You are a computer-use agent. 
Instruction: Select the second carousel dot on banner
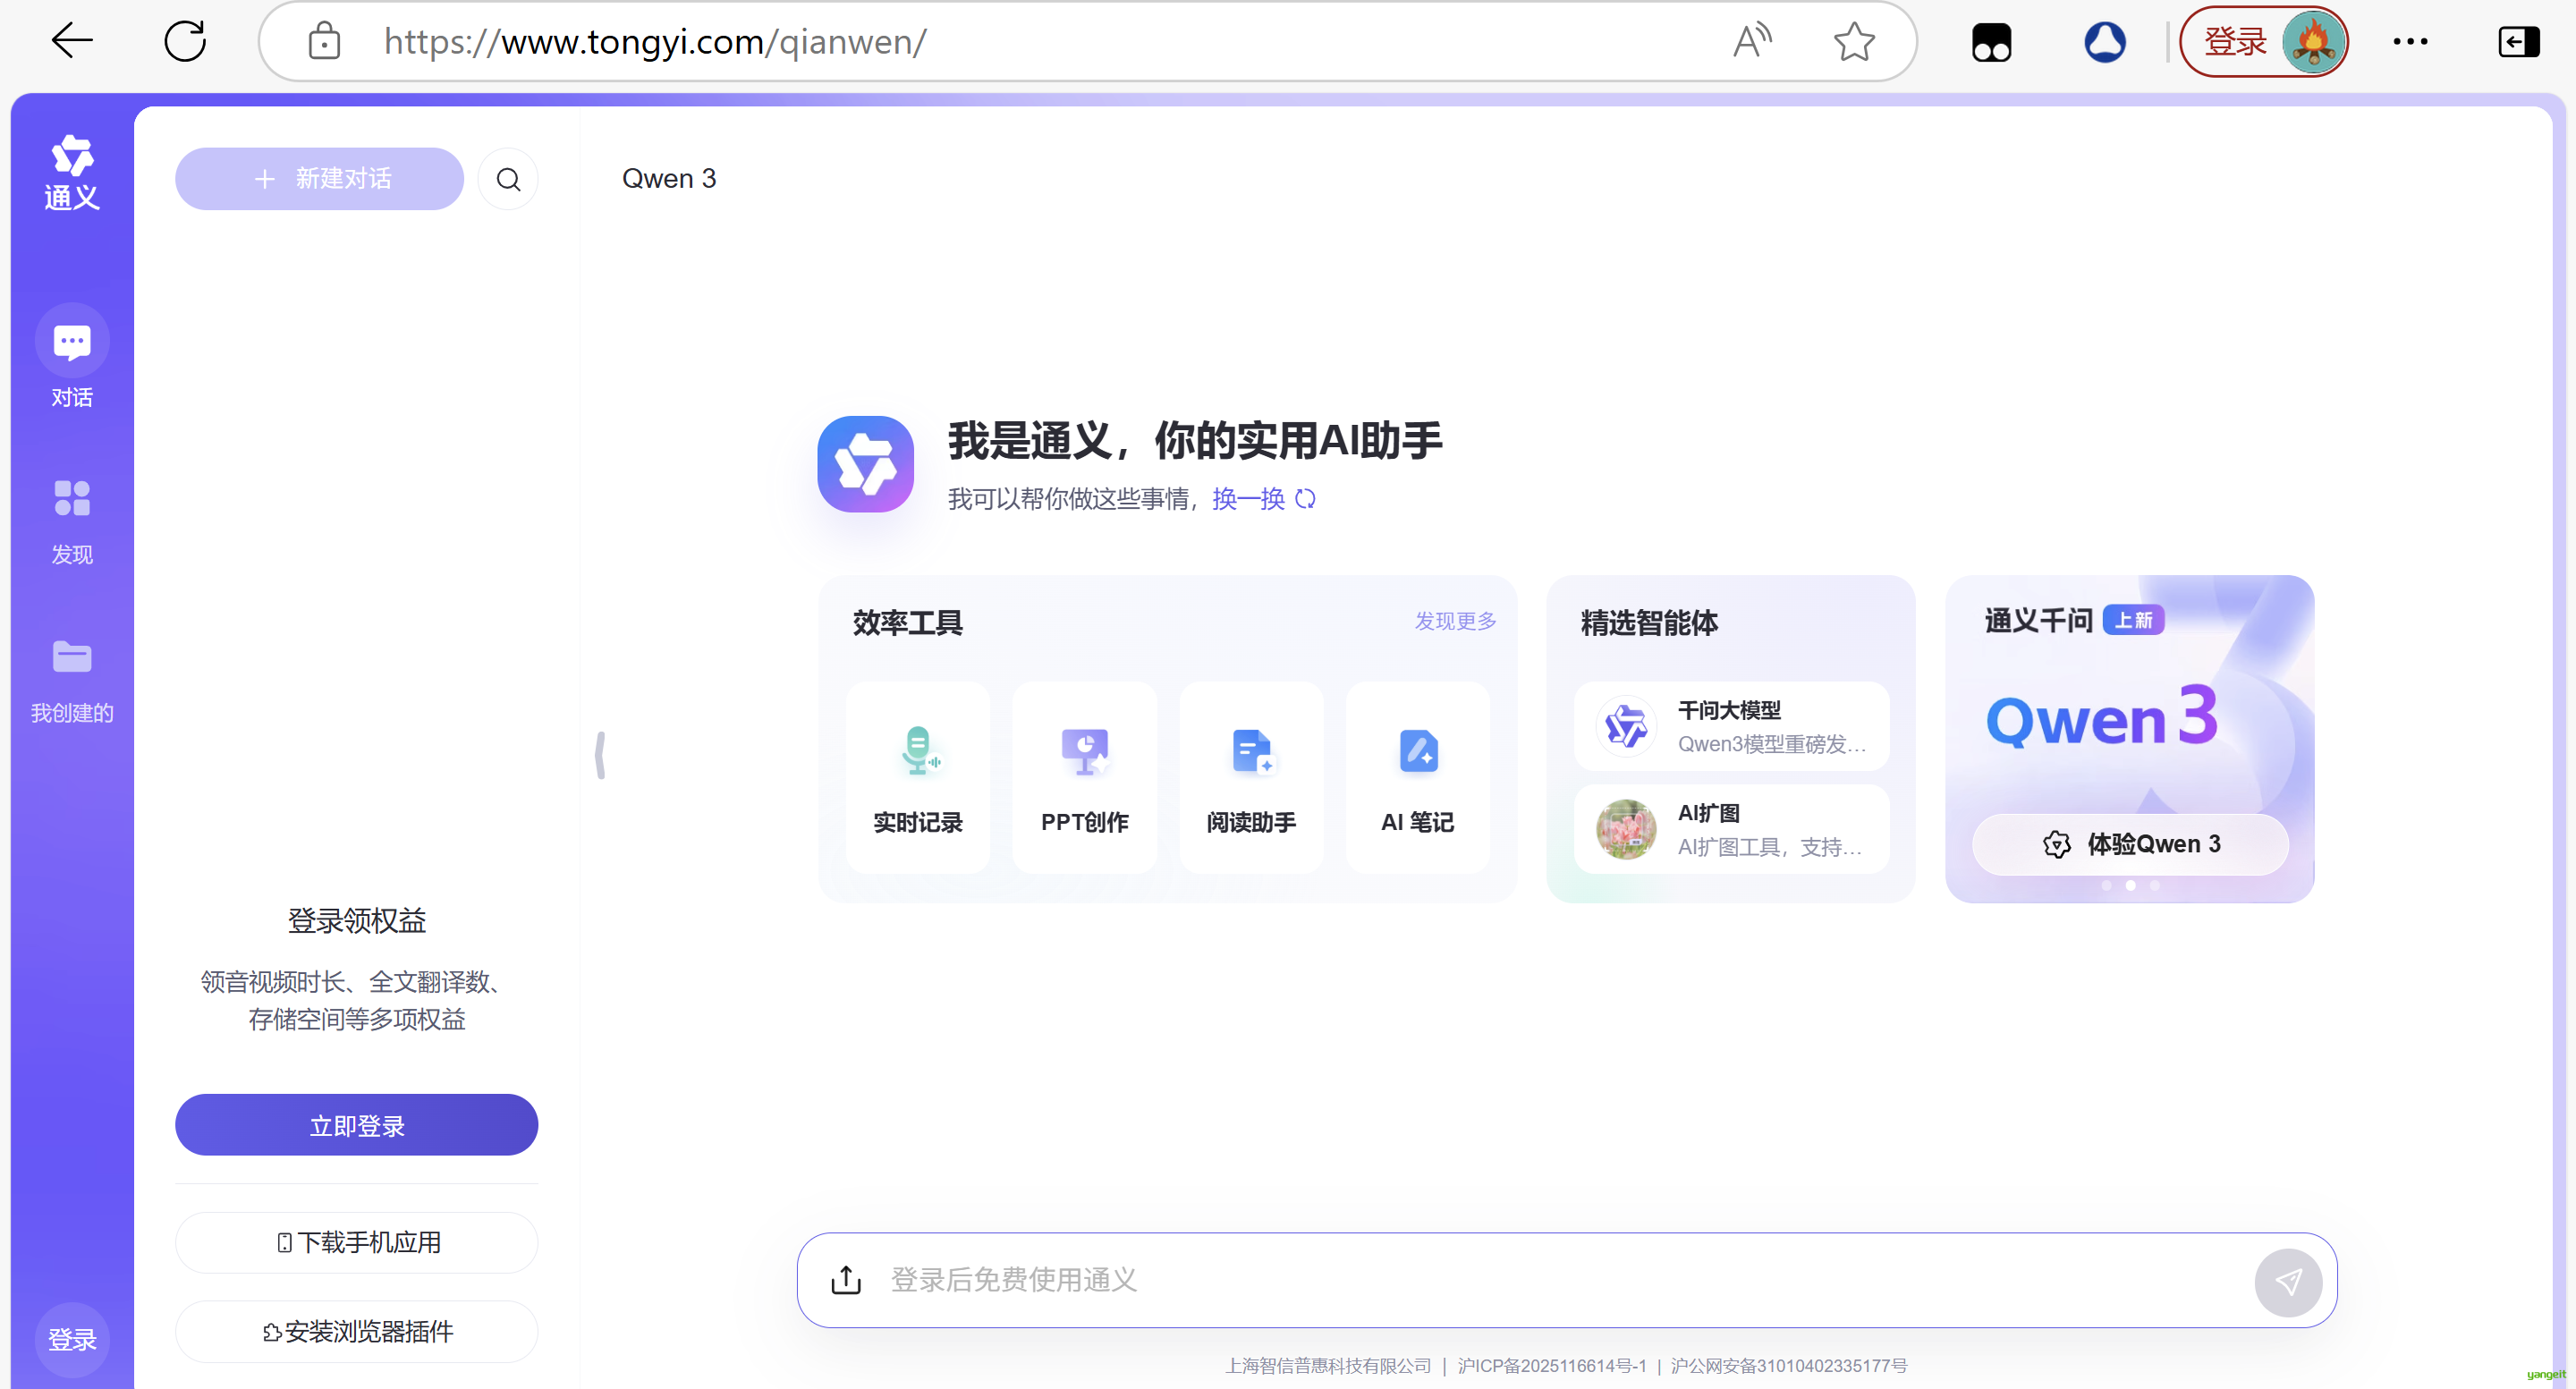[2130, 885]
